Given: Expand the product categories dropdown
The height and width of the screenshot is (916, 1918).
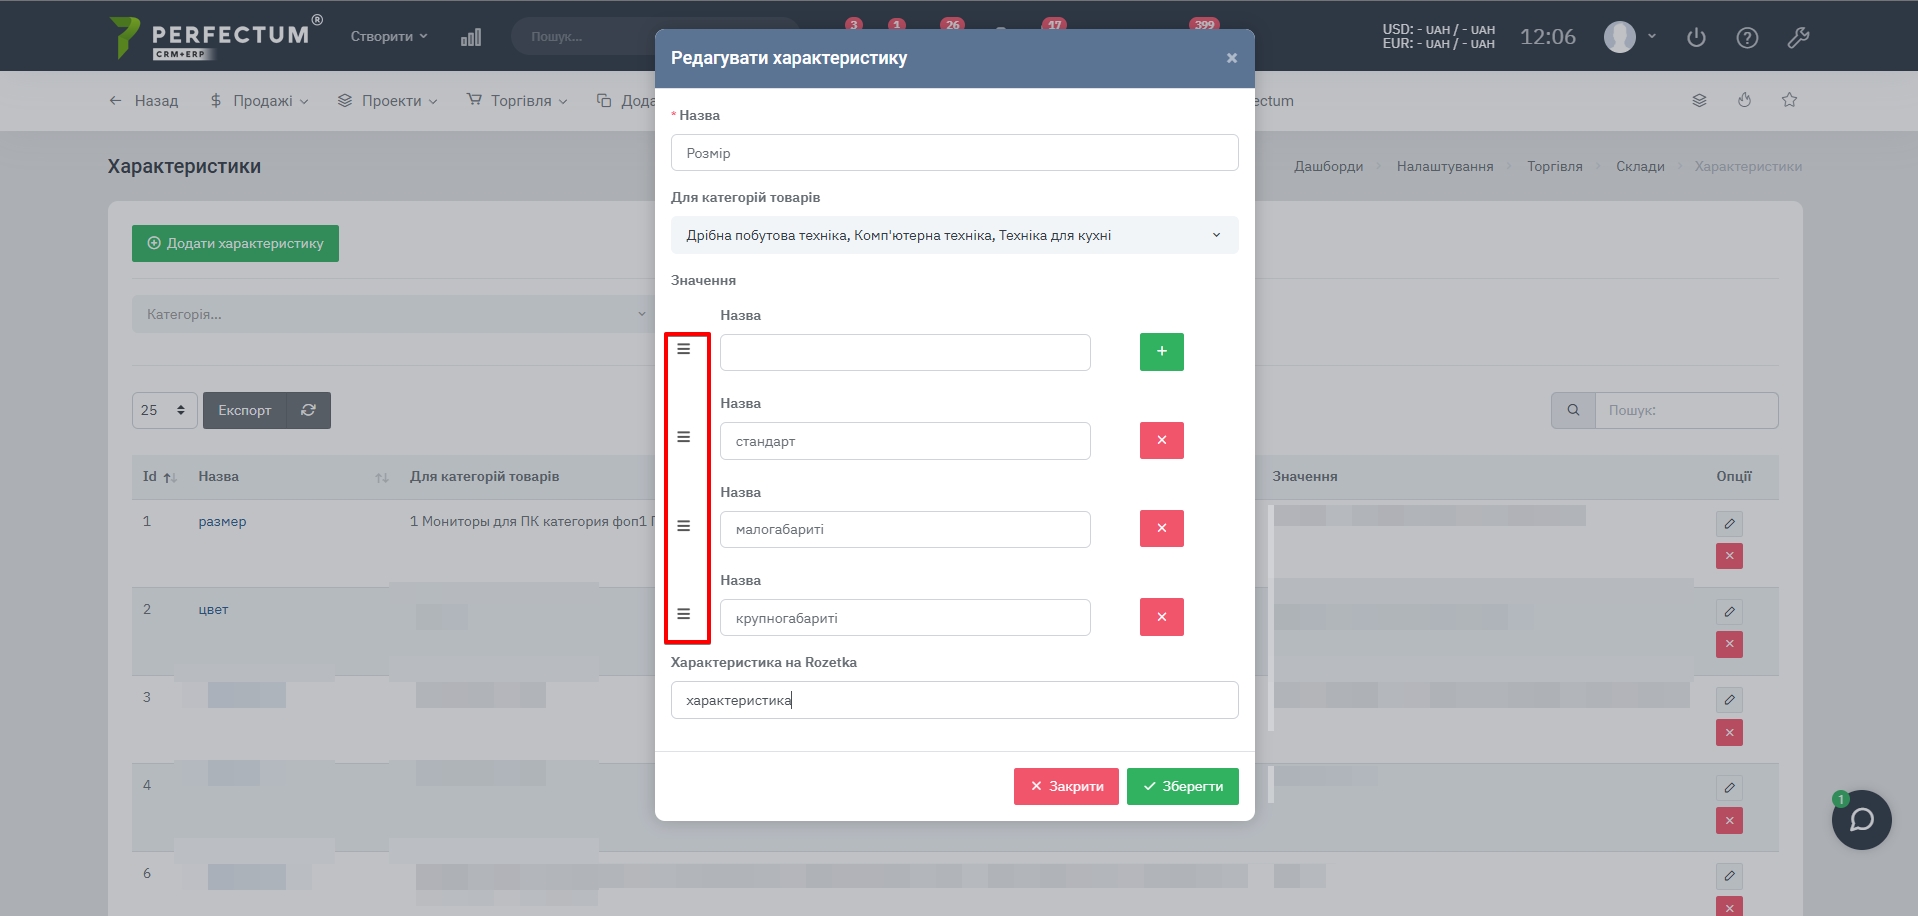Looking at the screenshot, I should point(954,235).
